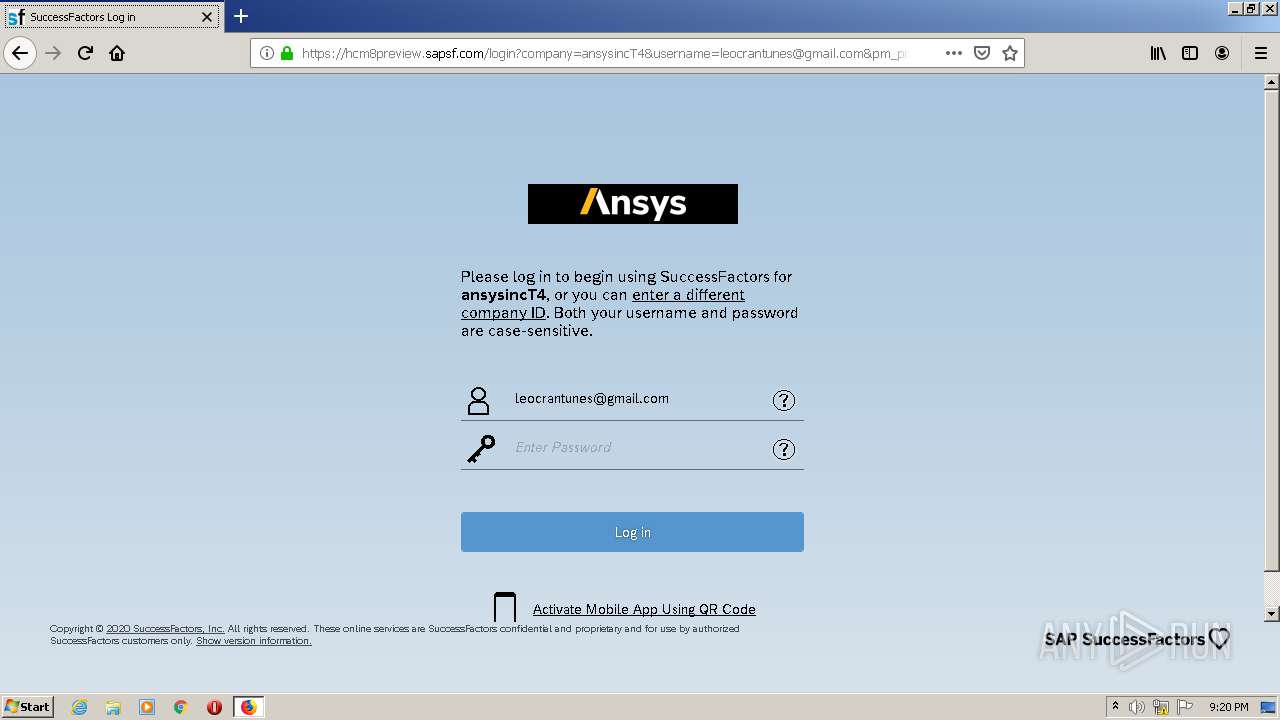Click the 9:20 PM system clock
The image size is (1280, 720).
click(1229, 707)
